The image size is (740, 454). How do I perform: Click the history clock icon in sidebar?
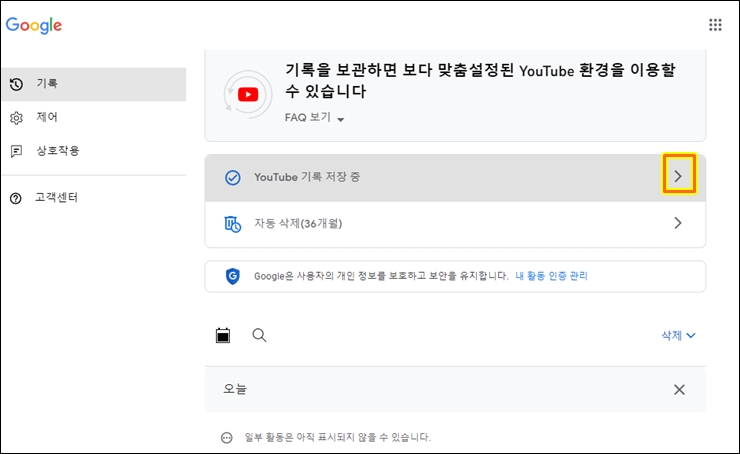click(16, 84)
